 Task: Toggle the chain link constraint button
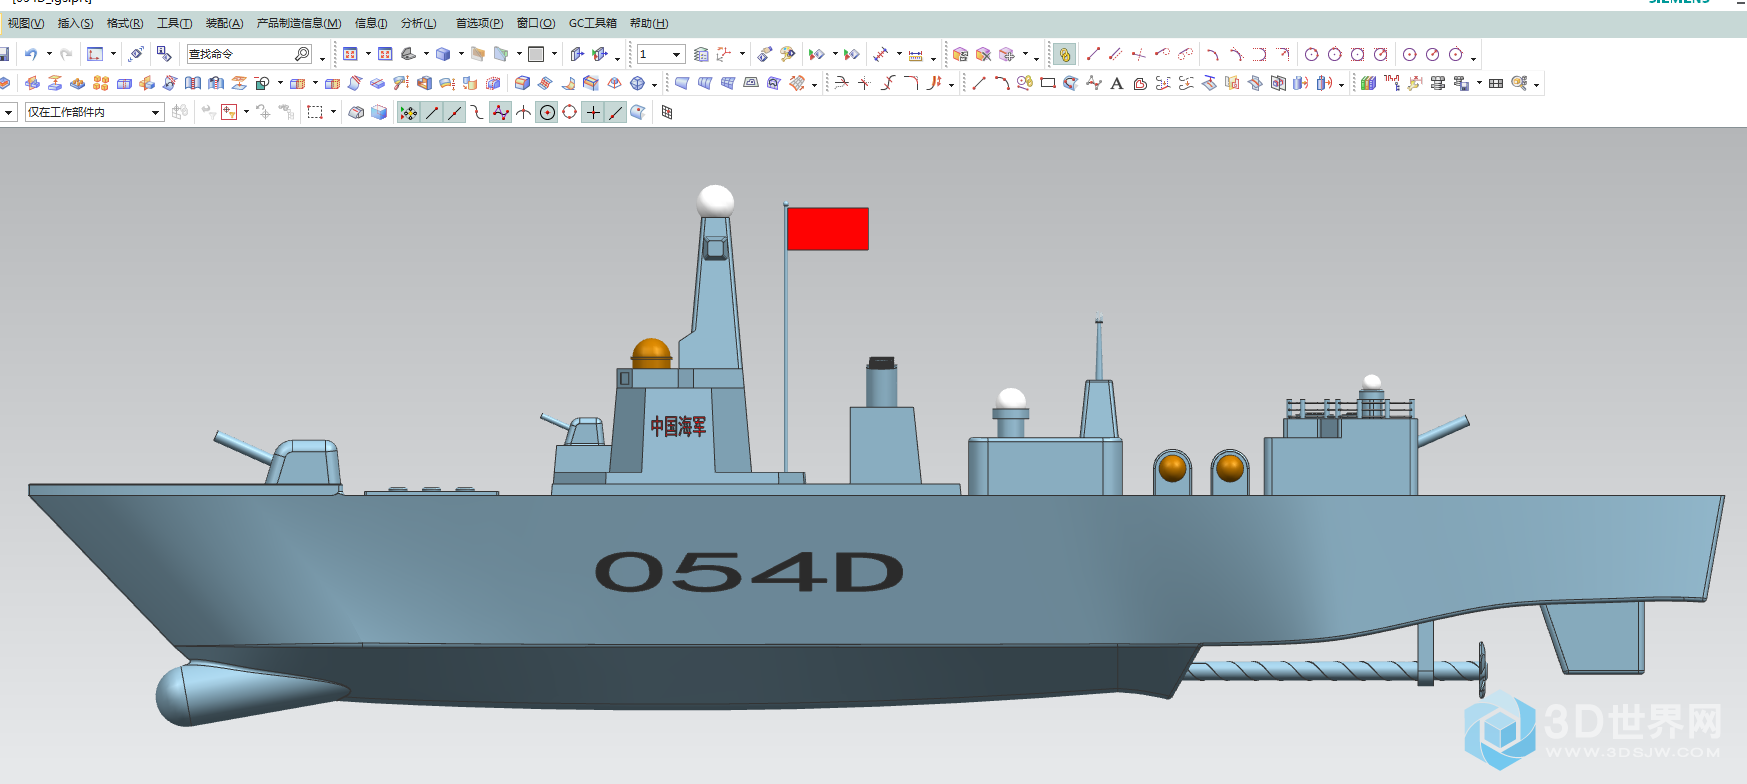click(x=1064, y=54)
